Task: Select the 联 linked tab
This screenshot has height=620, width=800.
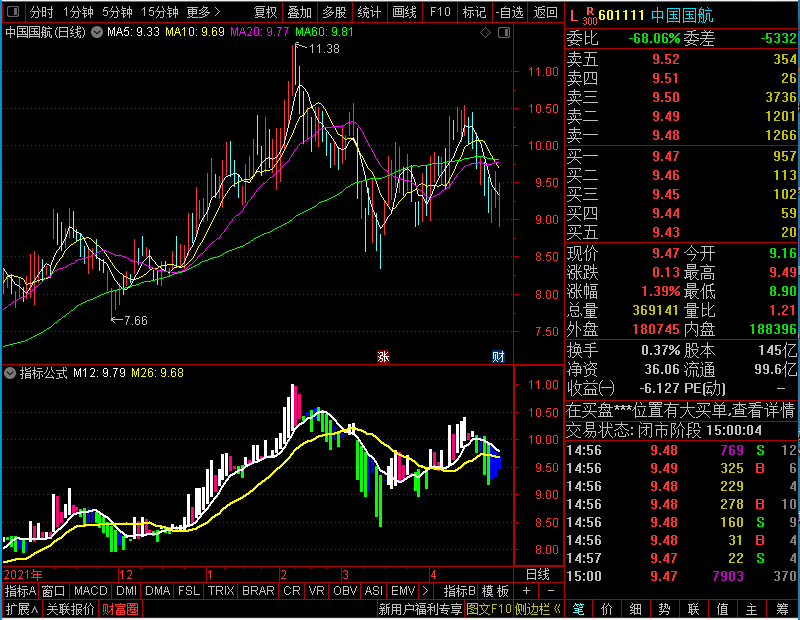Action: [693, 609]
